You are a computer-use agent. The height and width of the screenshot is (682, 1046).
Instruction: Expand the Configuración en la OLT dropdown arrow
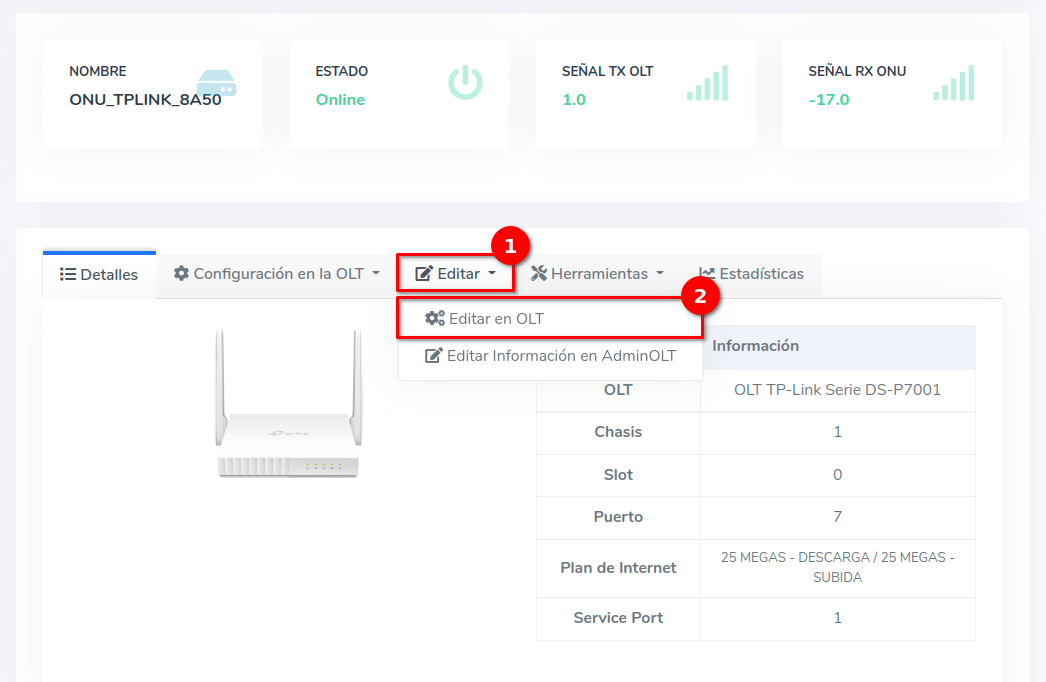(376, 273)
